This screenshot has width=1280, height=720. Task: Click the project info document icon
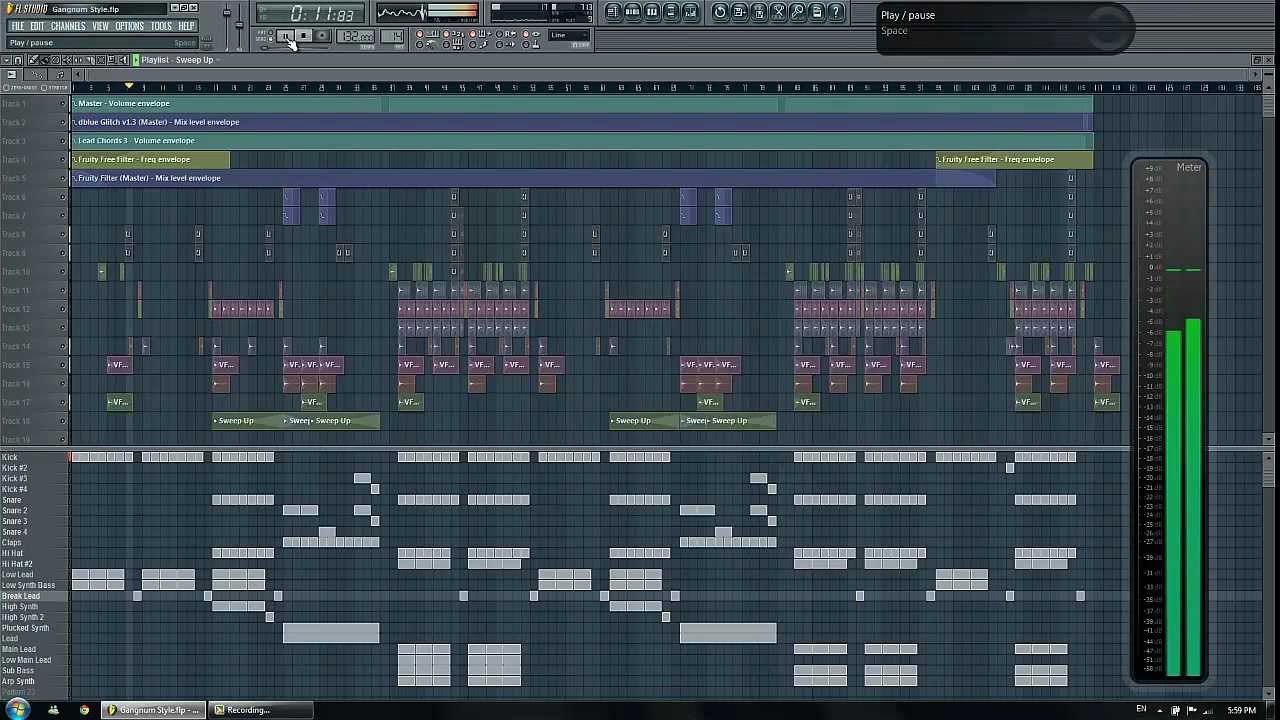(x=817, y=12)
